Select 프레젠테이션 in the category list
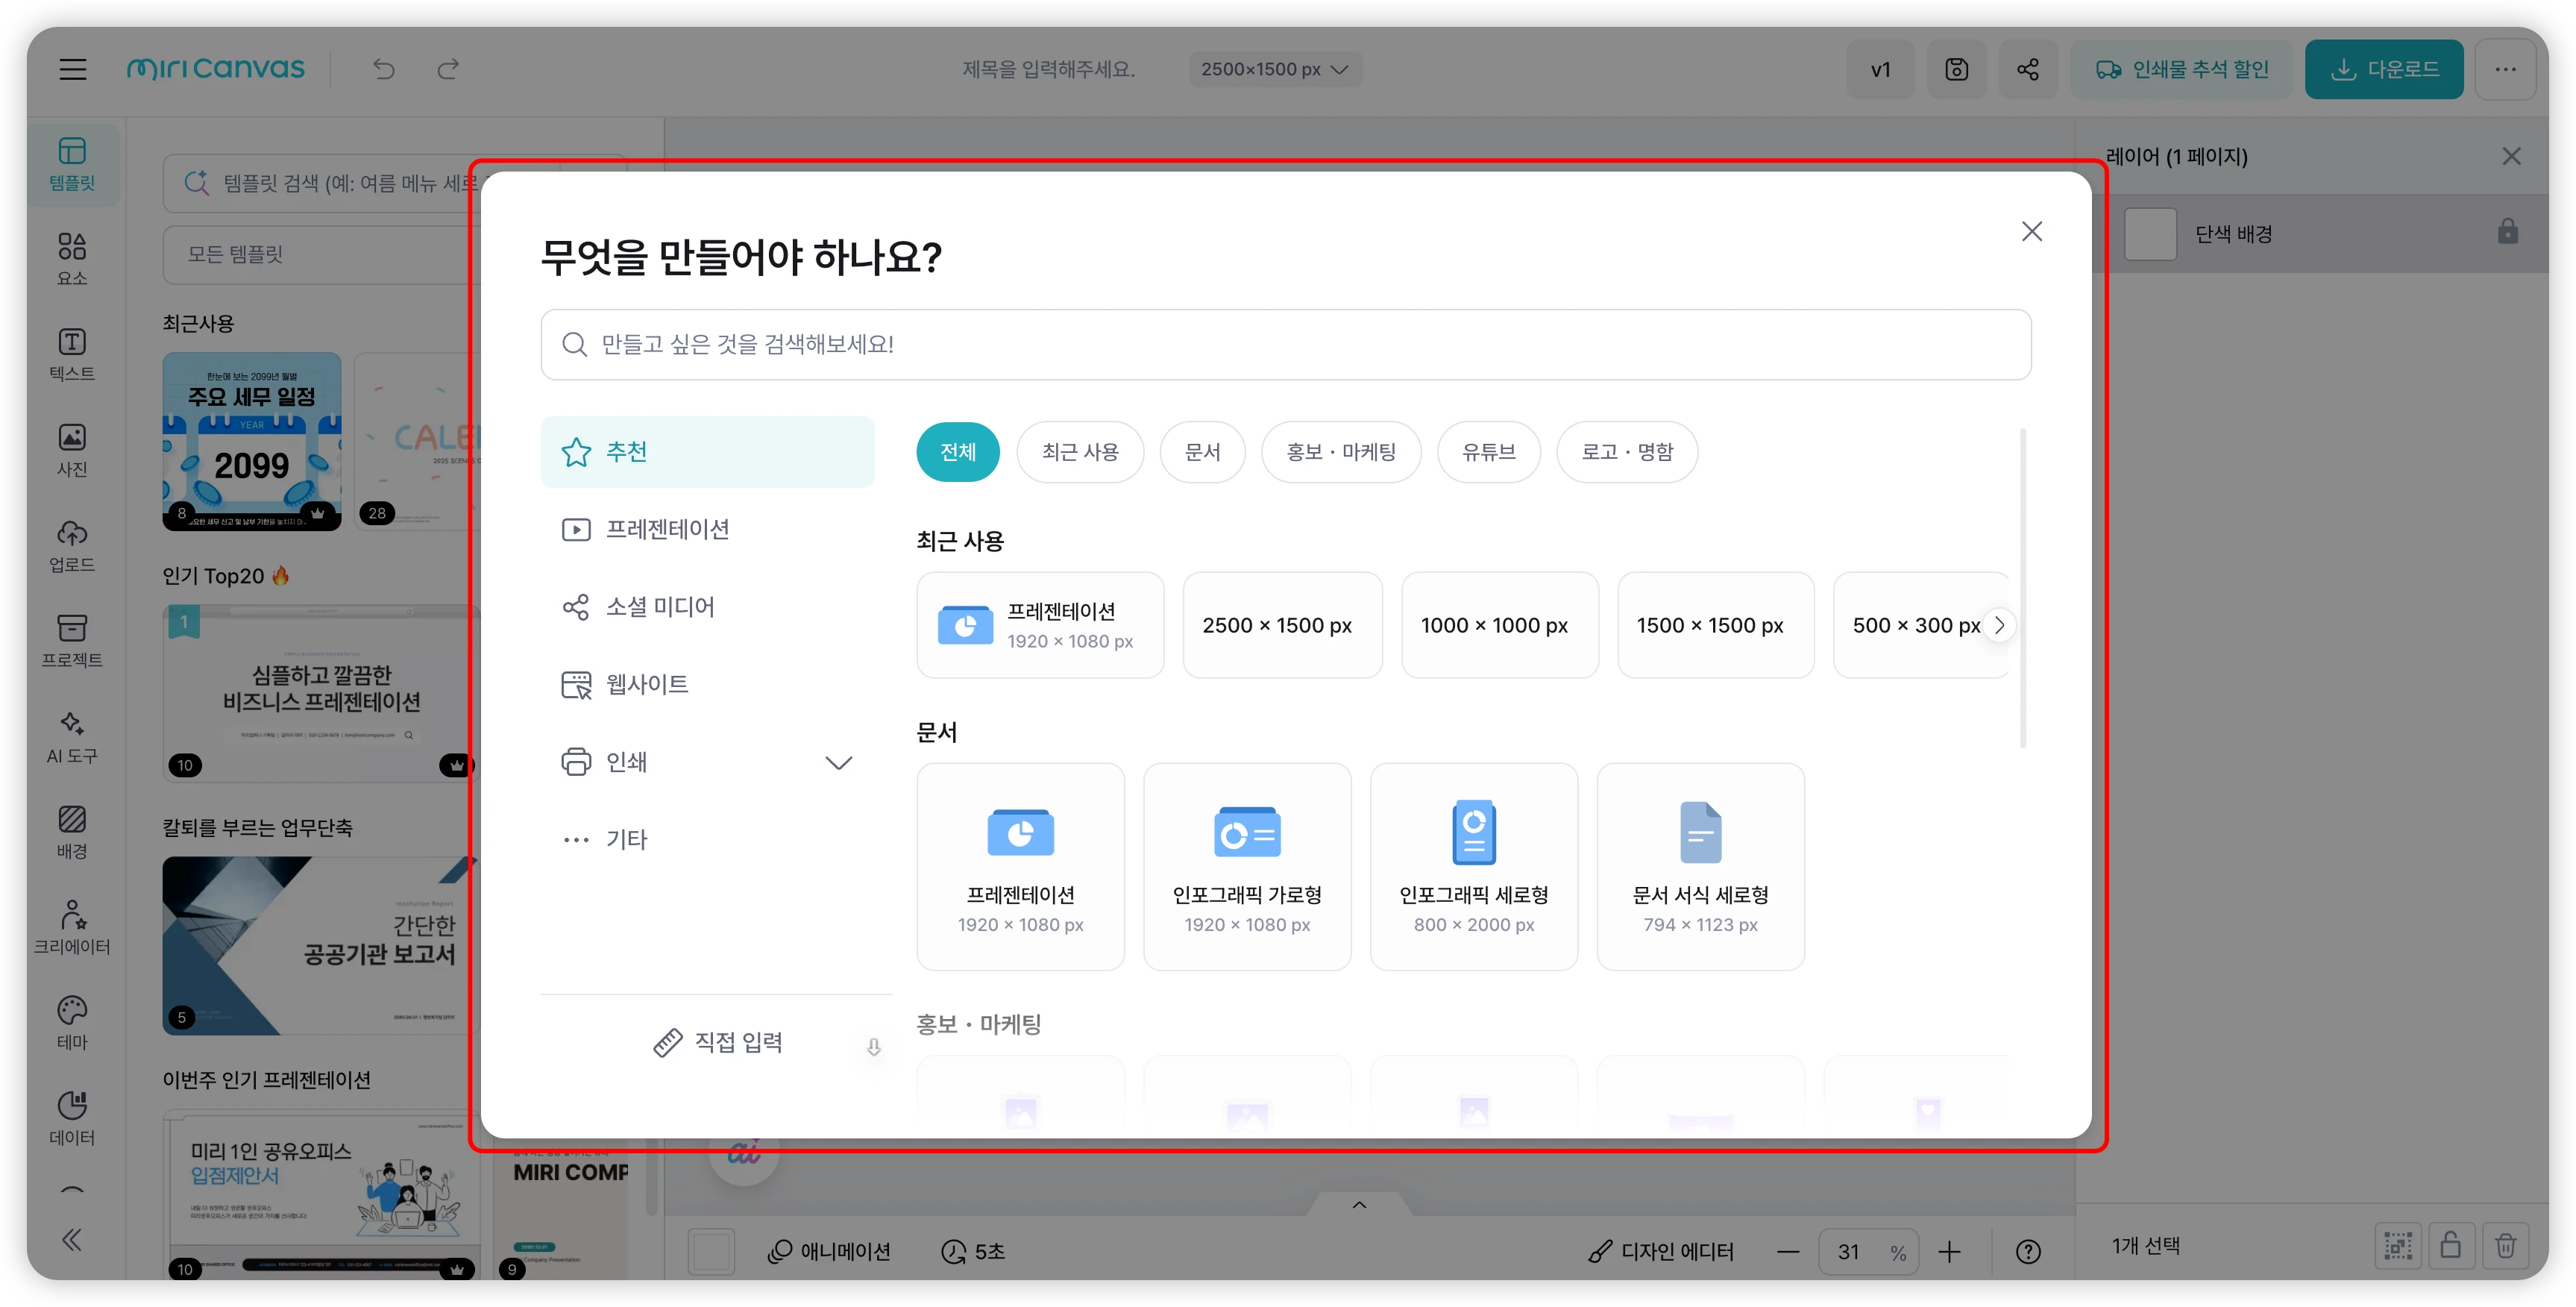This screenshot has height=1307, width=2576. click(x=667, y=529)
